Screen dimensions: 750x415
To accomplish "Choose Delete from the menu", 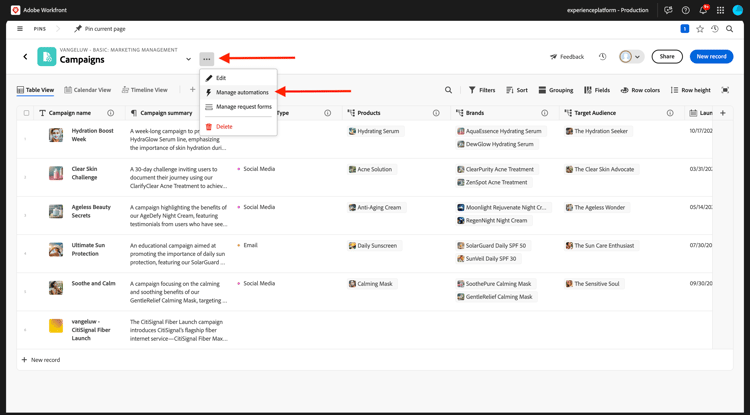I will (238, 127).
